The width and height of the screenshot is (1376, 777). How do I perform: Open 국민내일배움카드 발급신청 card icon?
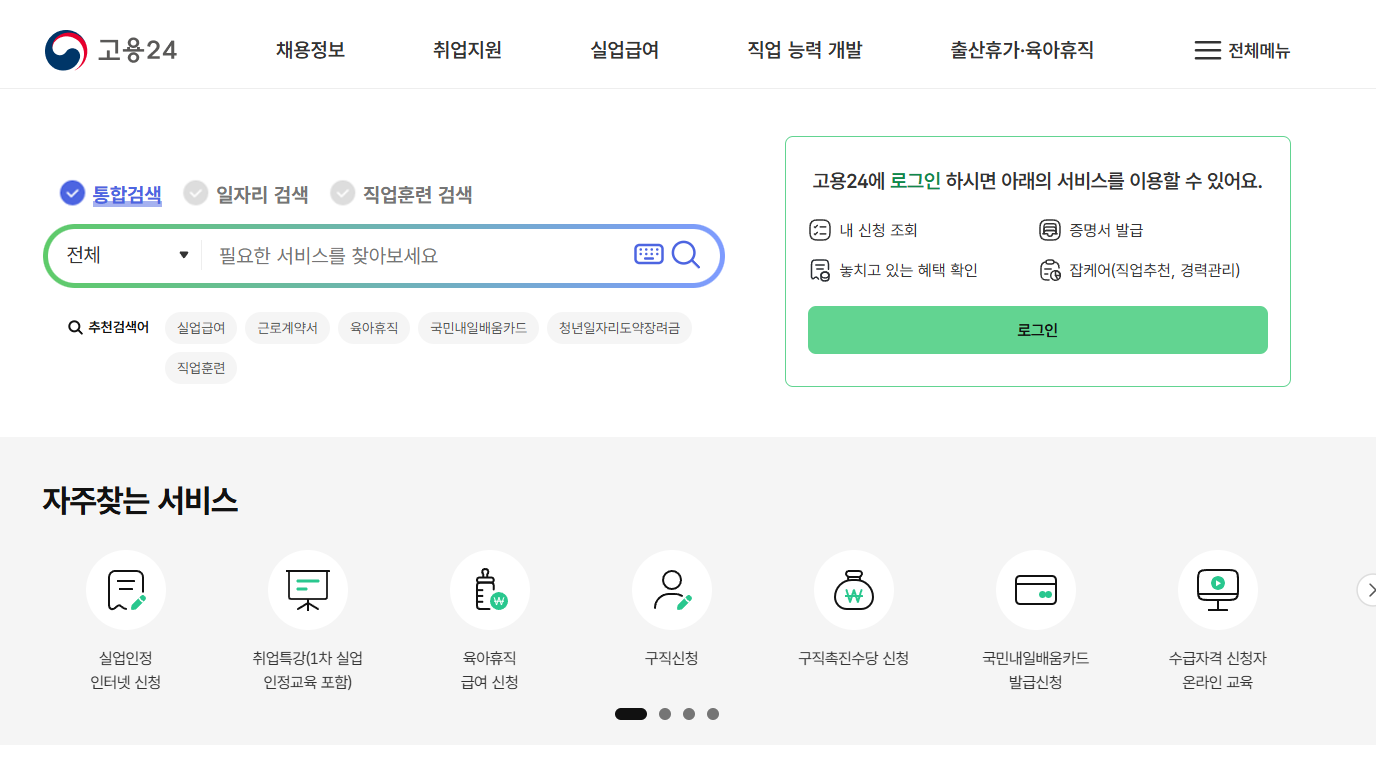(1036, 590)
